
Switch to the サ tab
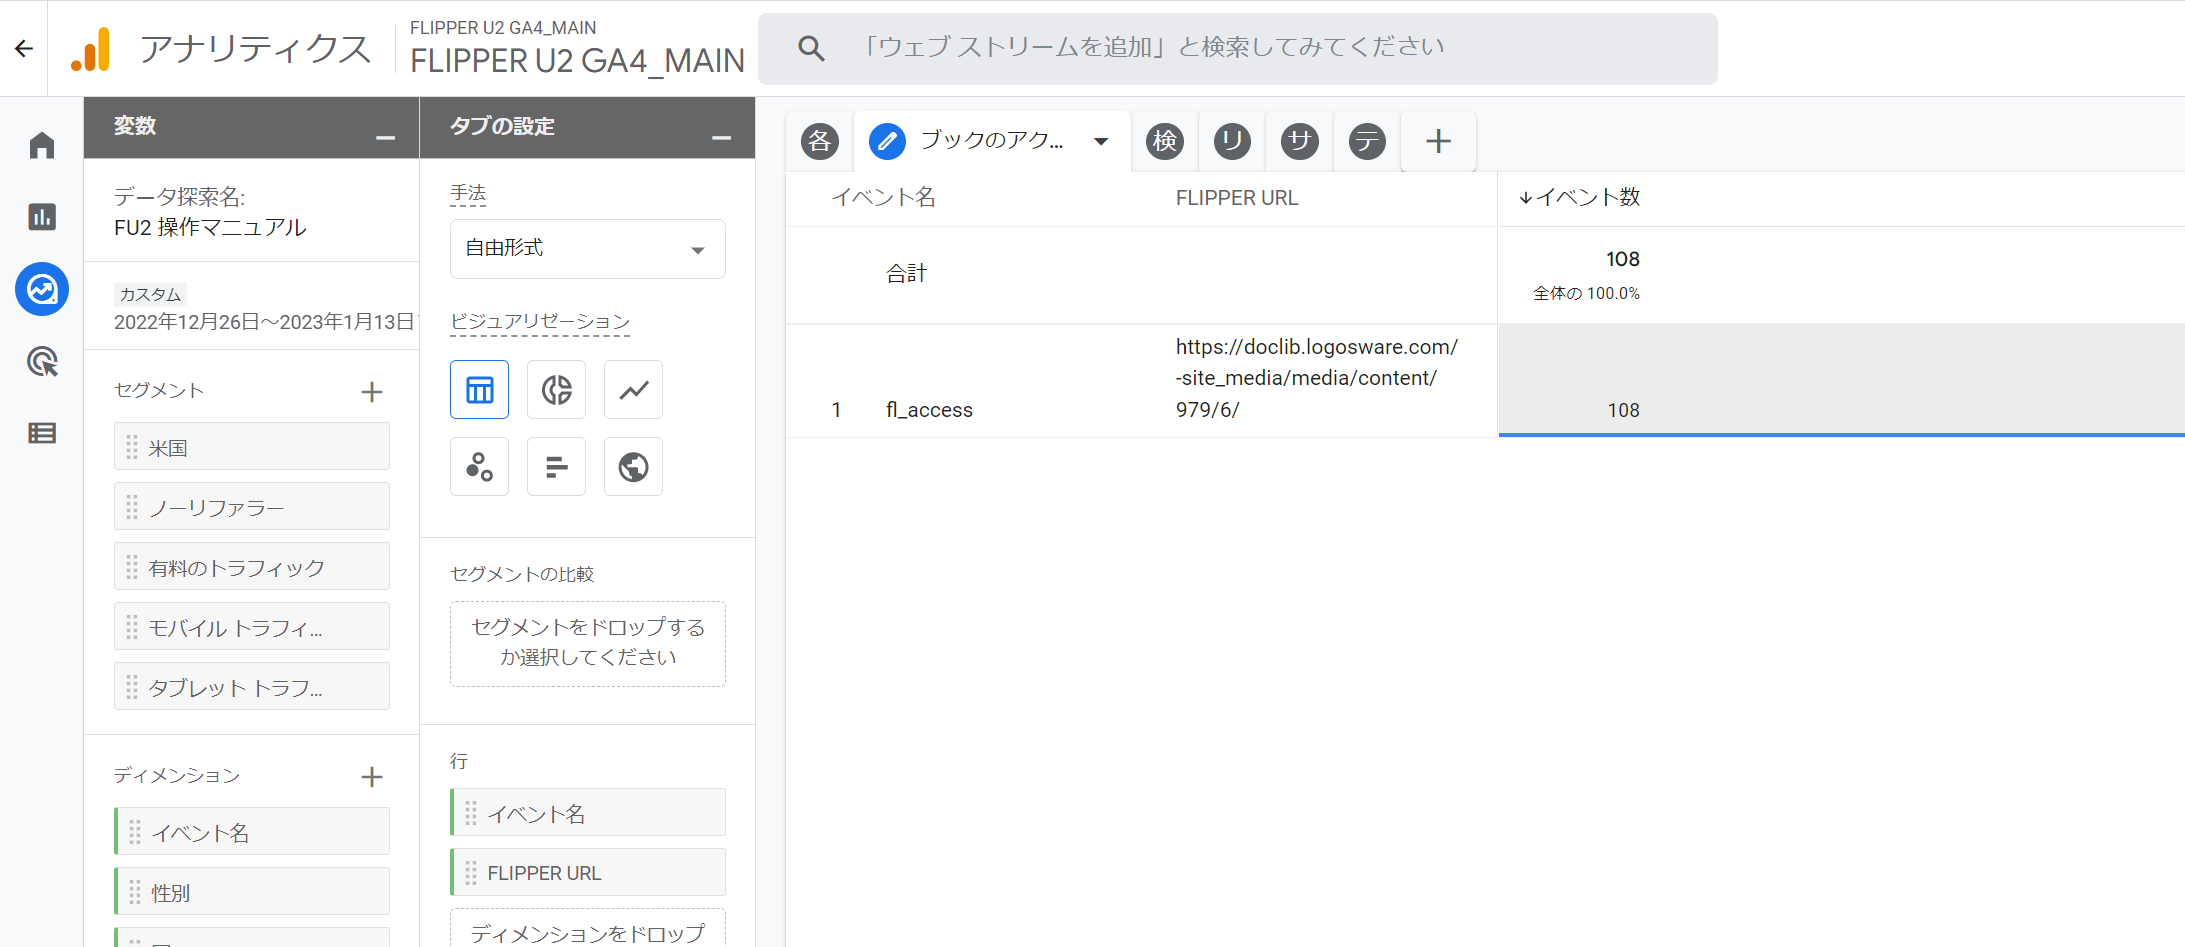pos(1299,141)
